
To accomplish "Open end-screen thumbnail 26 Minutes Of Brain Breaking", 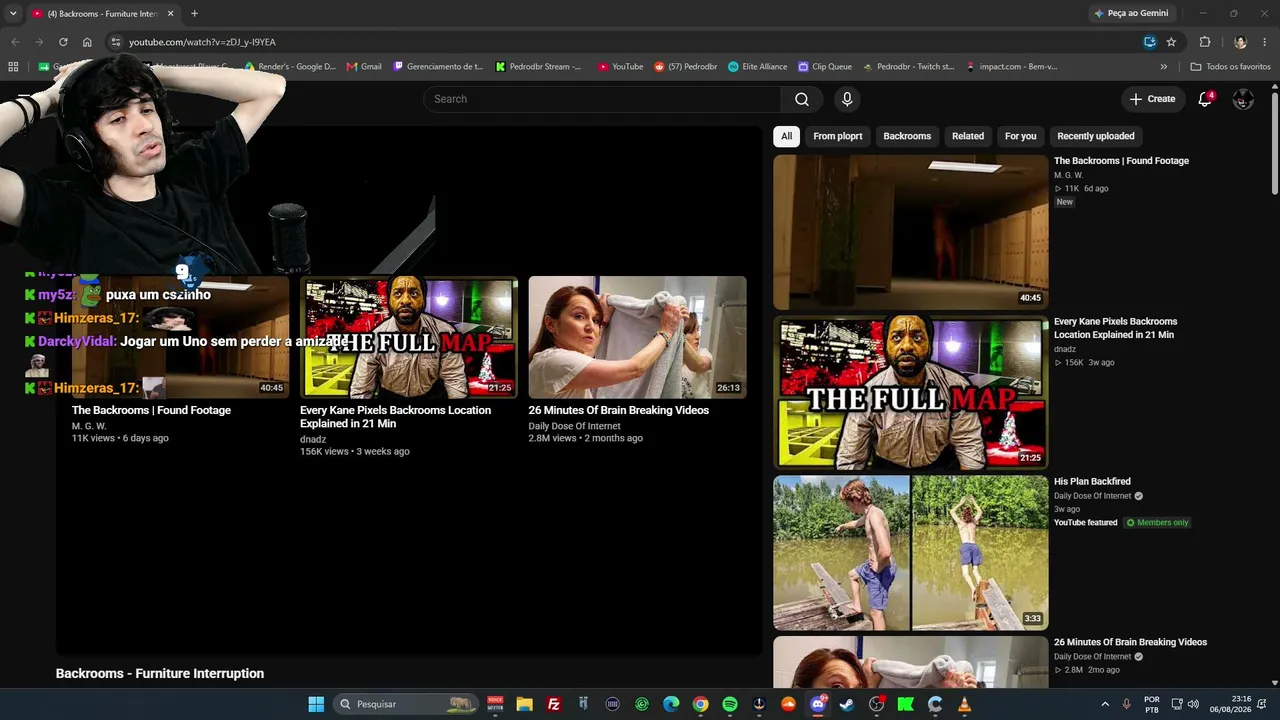I will (x=637, y=337).
